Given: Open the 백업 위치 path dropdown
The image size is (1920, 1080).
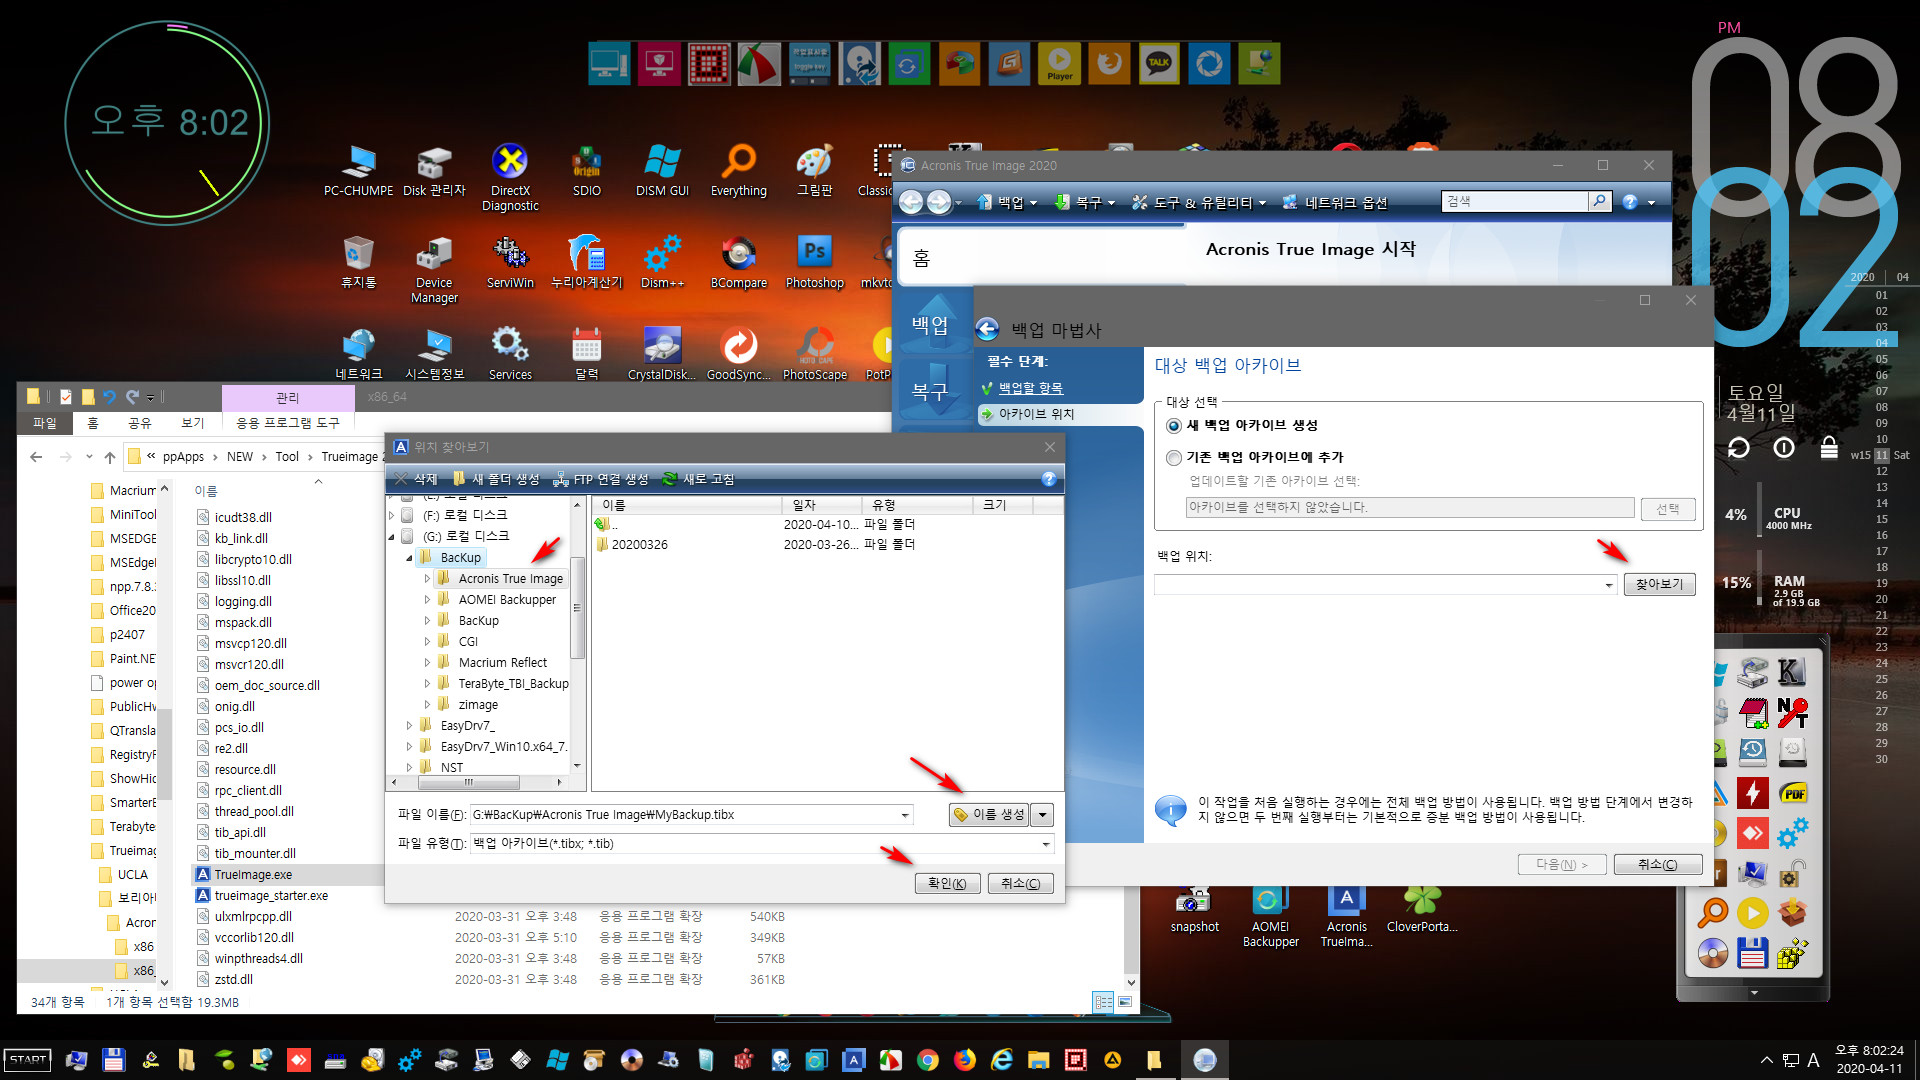Looking at the screenshot, I should pyautogui.click(x=1609, y=585).
